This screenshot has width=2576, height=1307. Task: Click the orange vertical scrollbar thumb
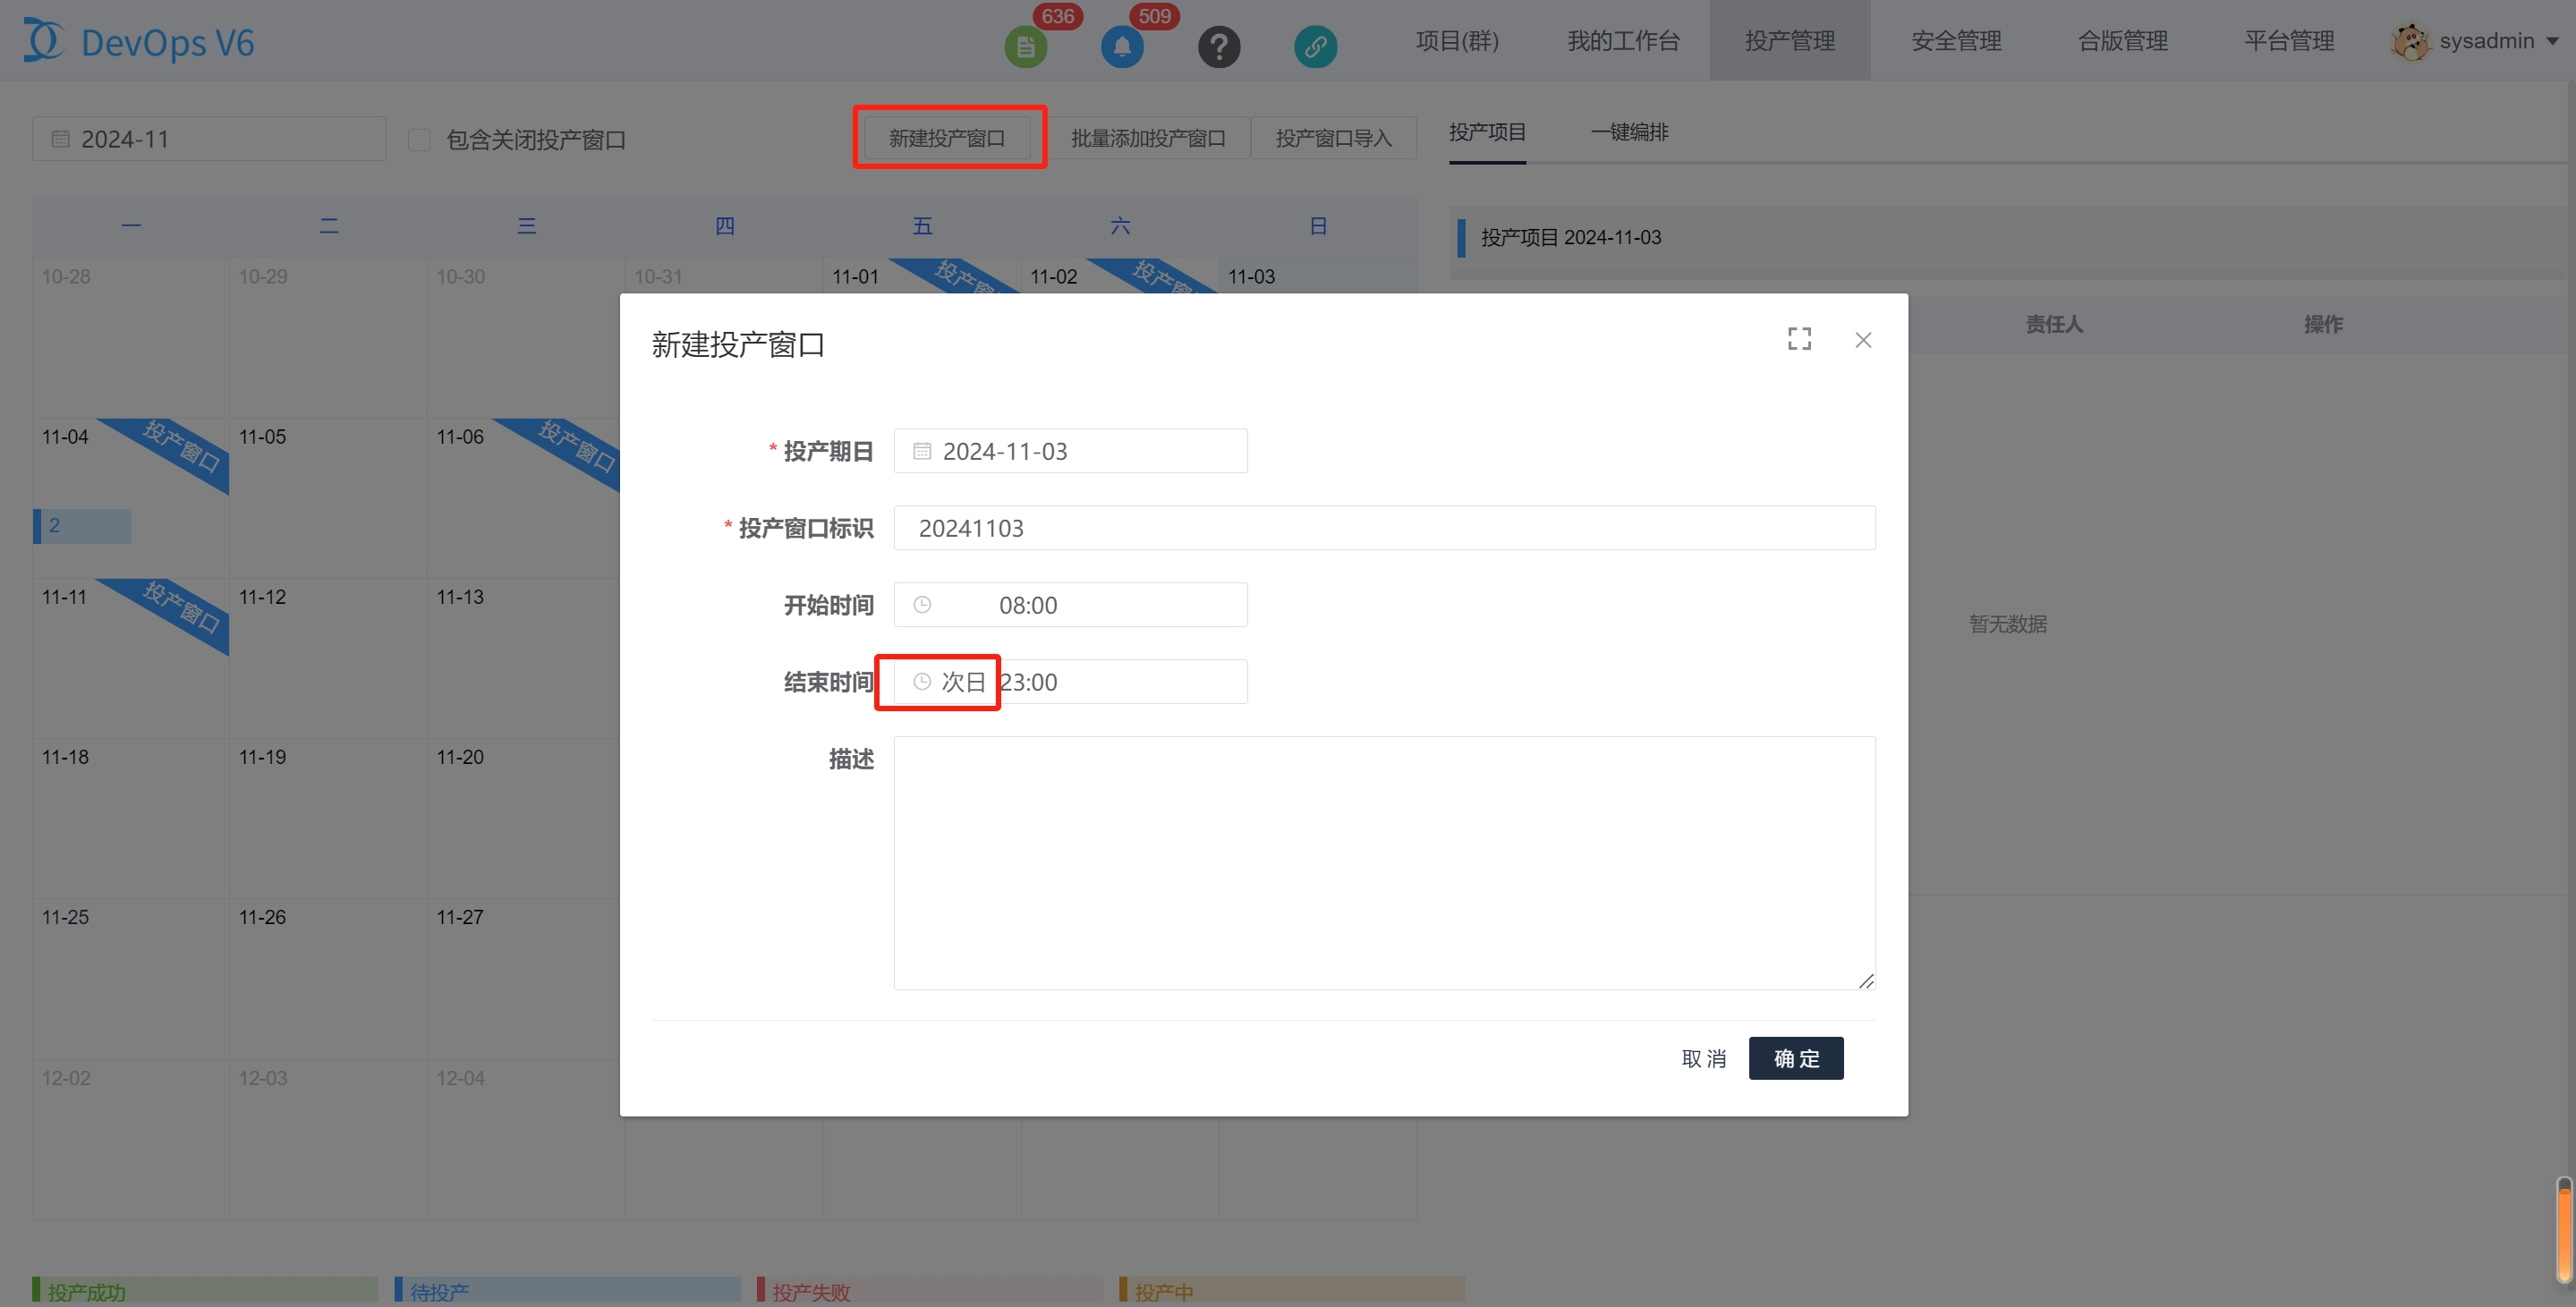[2564, 1235]
